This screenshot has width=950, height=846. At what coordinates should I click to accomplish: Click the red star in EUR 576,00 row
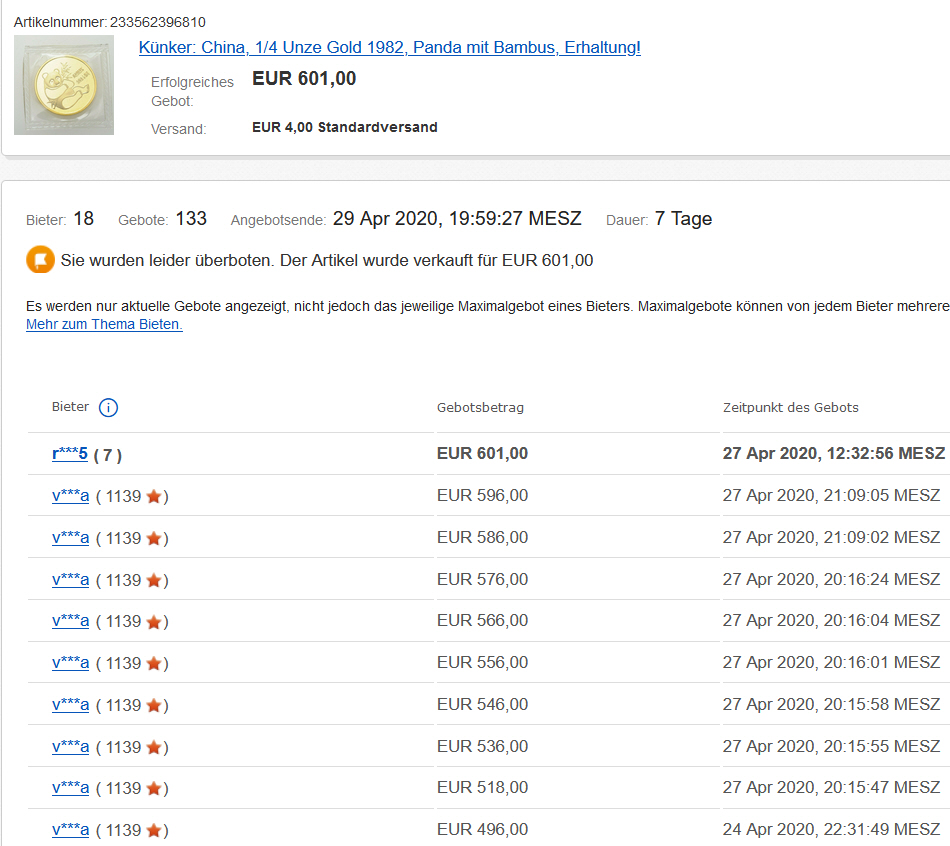pyautogui.click(x=153, y=580)
